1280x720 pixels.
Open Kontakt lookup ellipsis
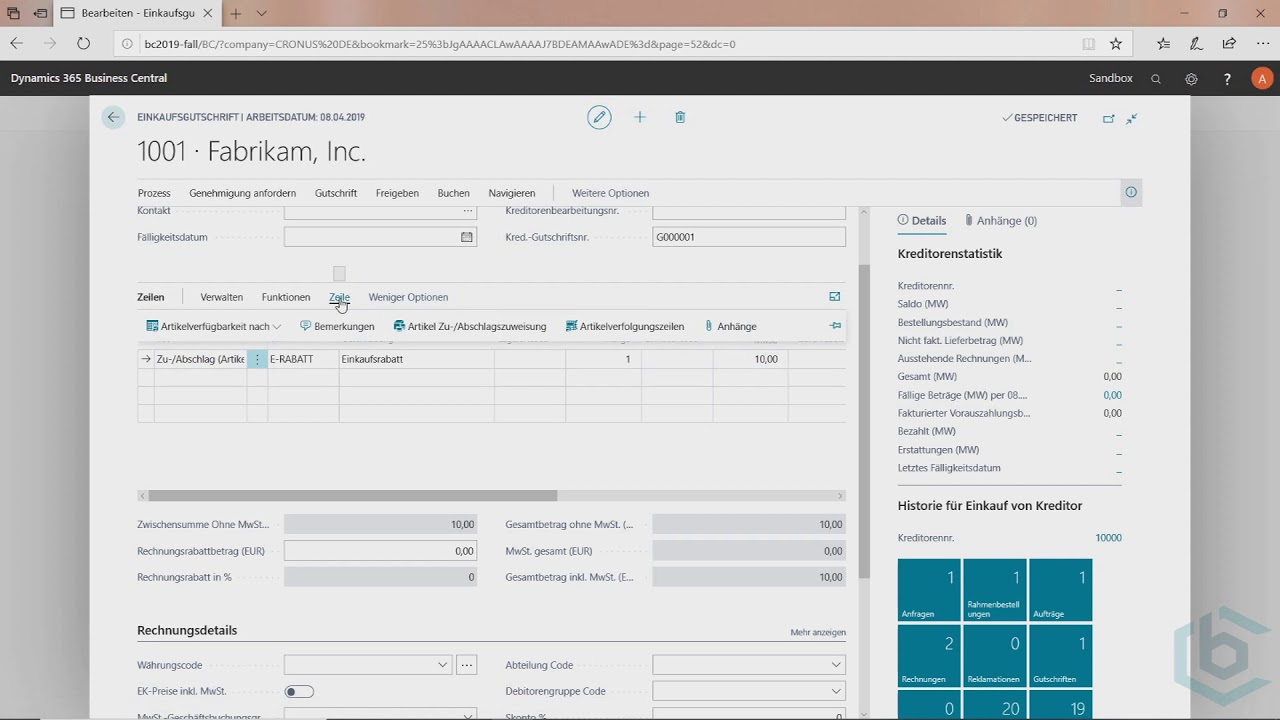tap(467, 211)
